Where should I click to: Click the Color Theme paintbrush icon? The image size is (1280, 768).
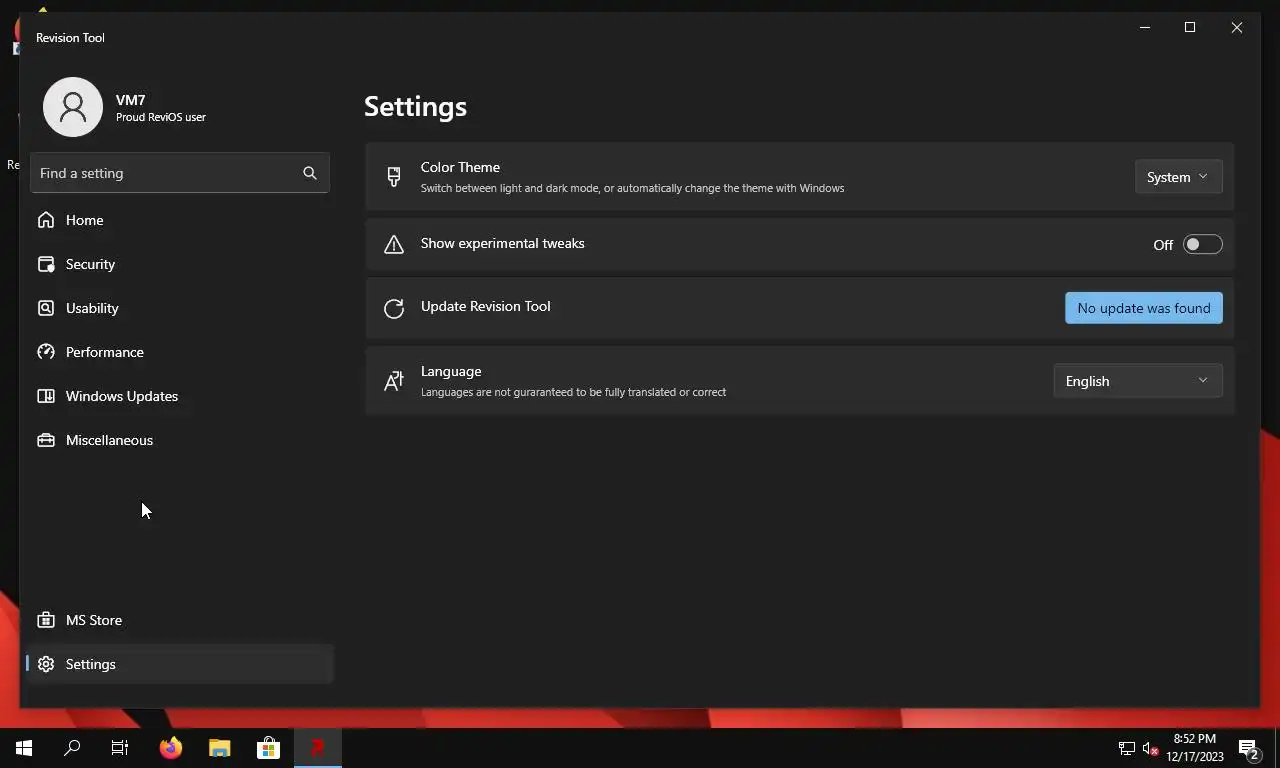pyautogui.click(x=394, y=177)
